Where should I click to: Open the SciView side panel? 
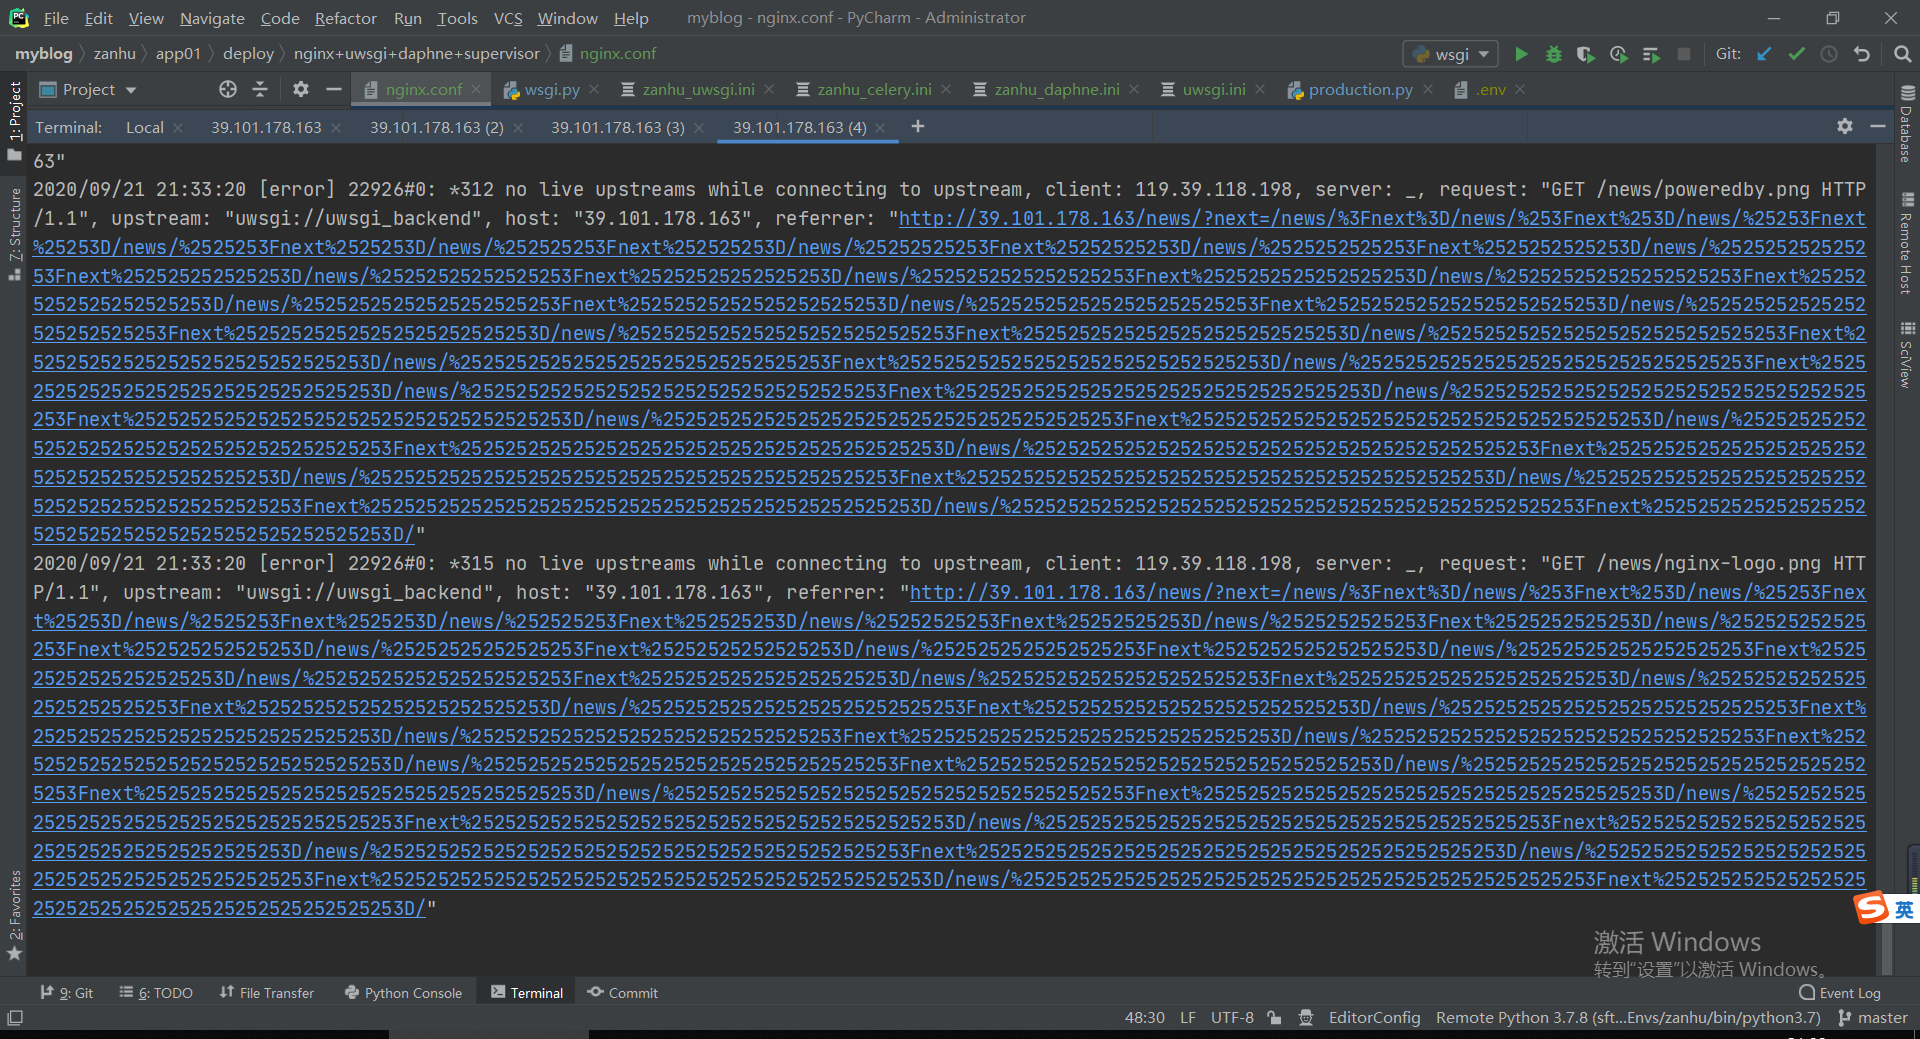coord(1907,356)
